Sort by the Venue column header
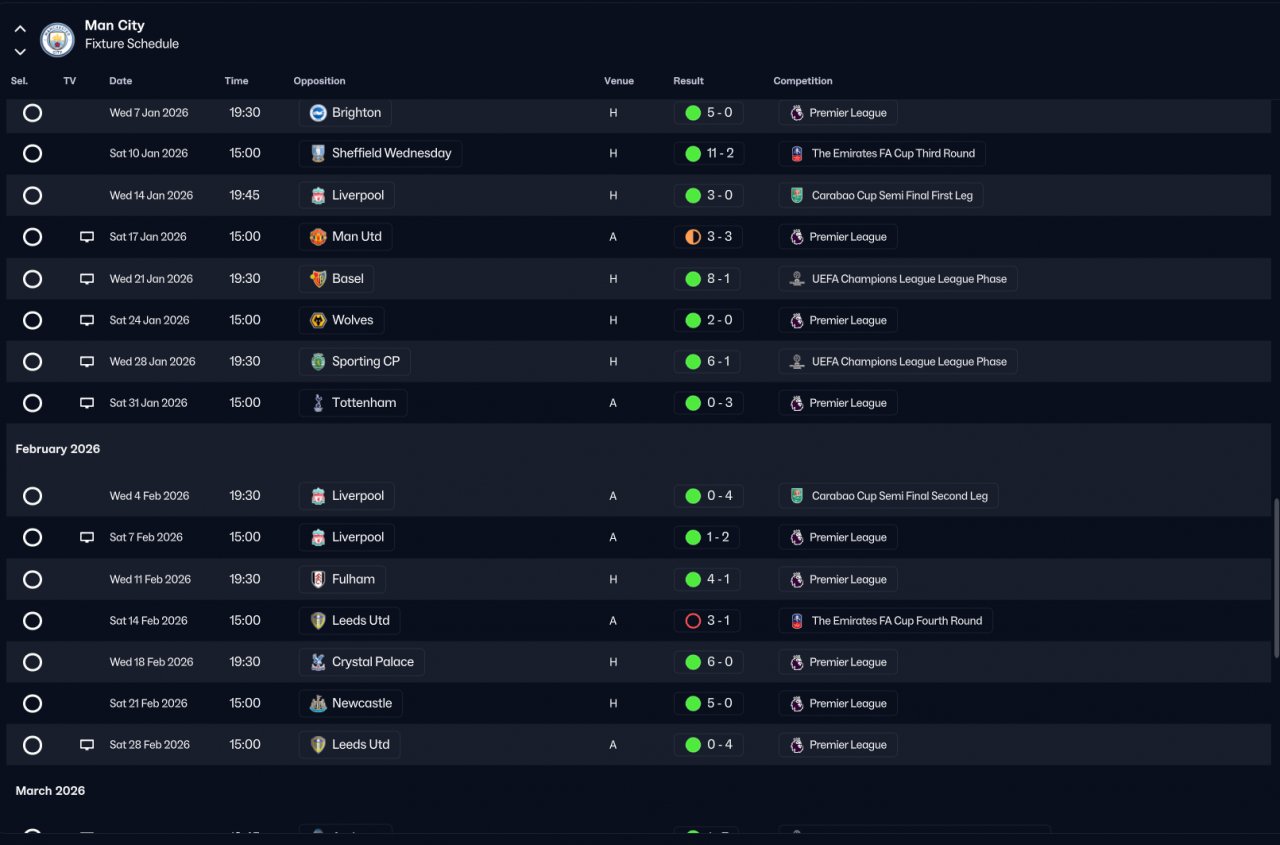1280x845 pixels. pyautogui.click(x=619, y=81)
